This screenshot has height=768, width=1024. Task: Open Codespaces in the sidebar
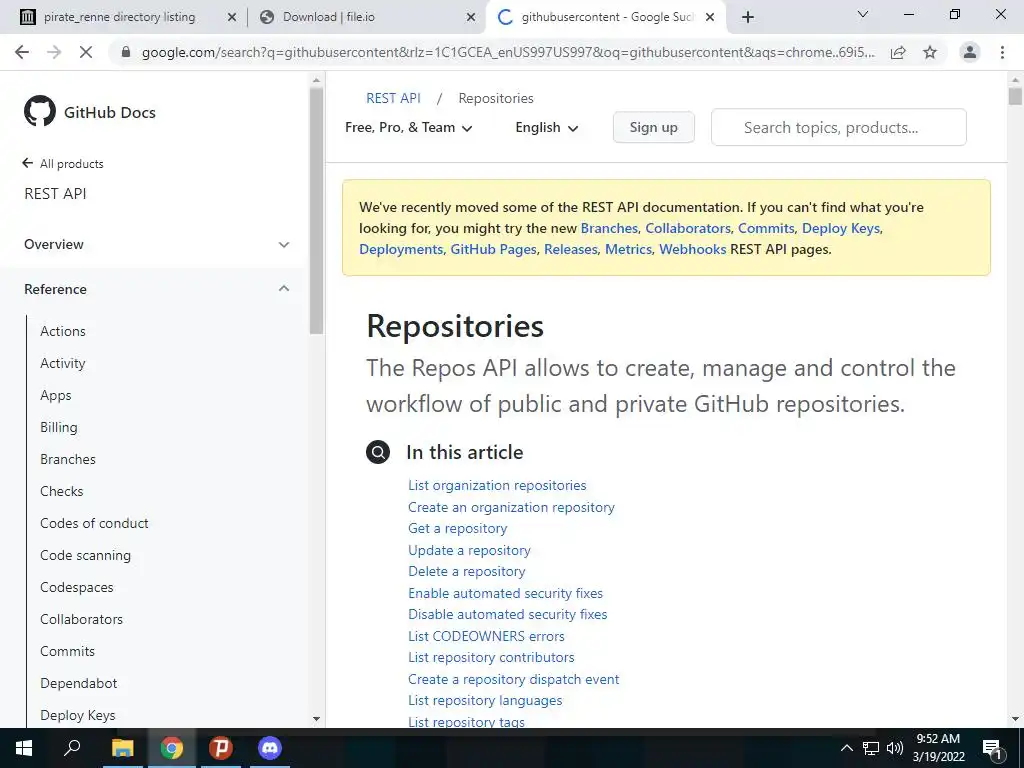(76, 587)
